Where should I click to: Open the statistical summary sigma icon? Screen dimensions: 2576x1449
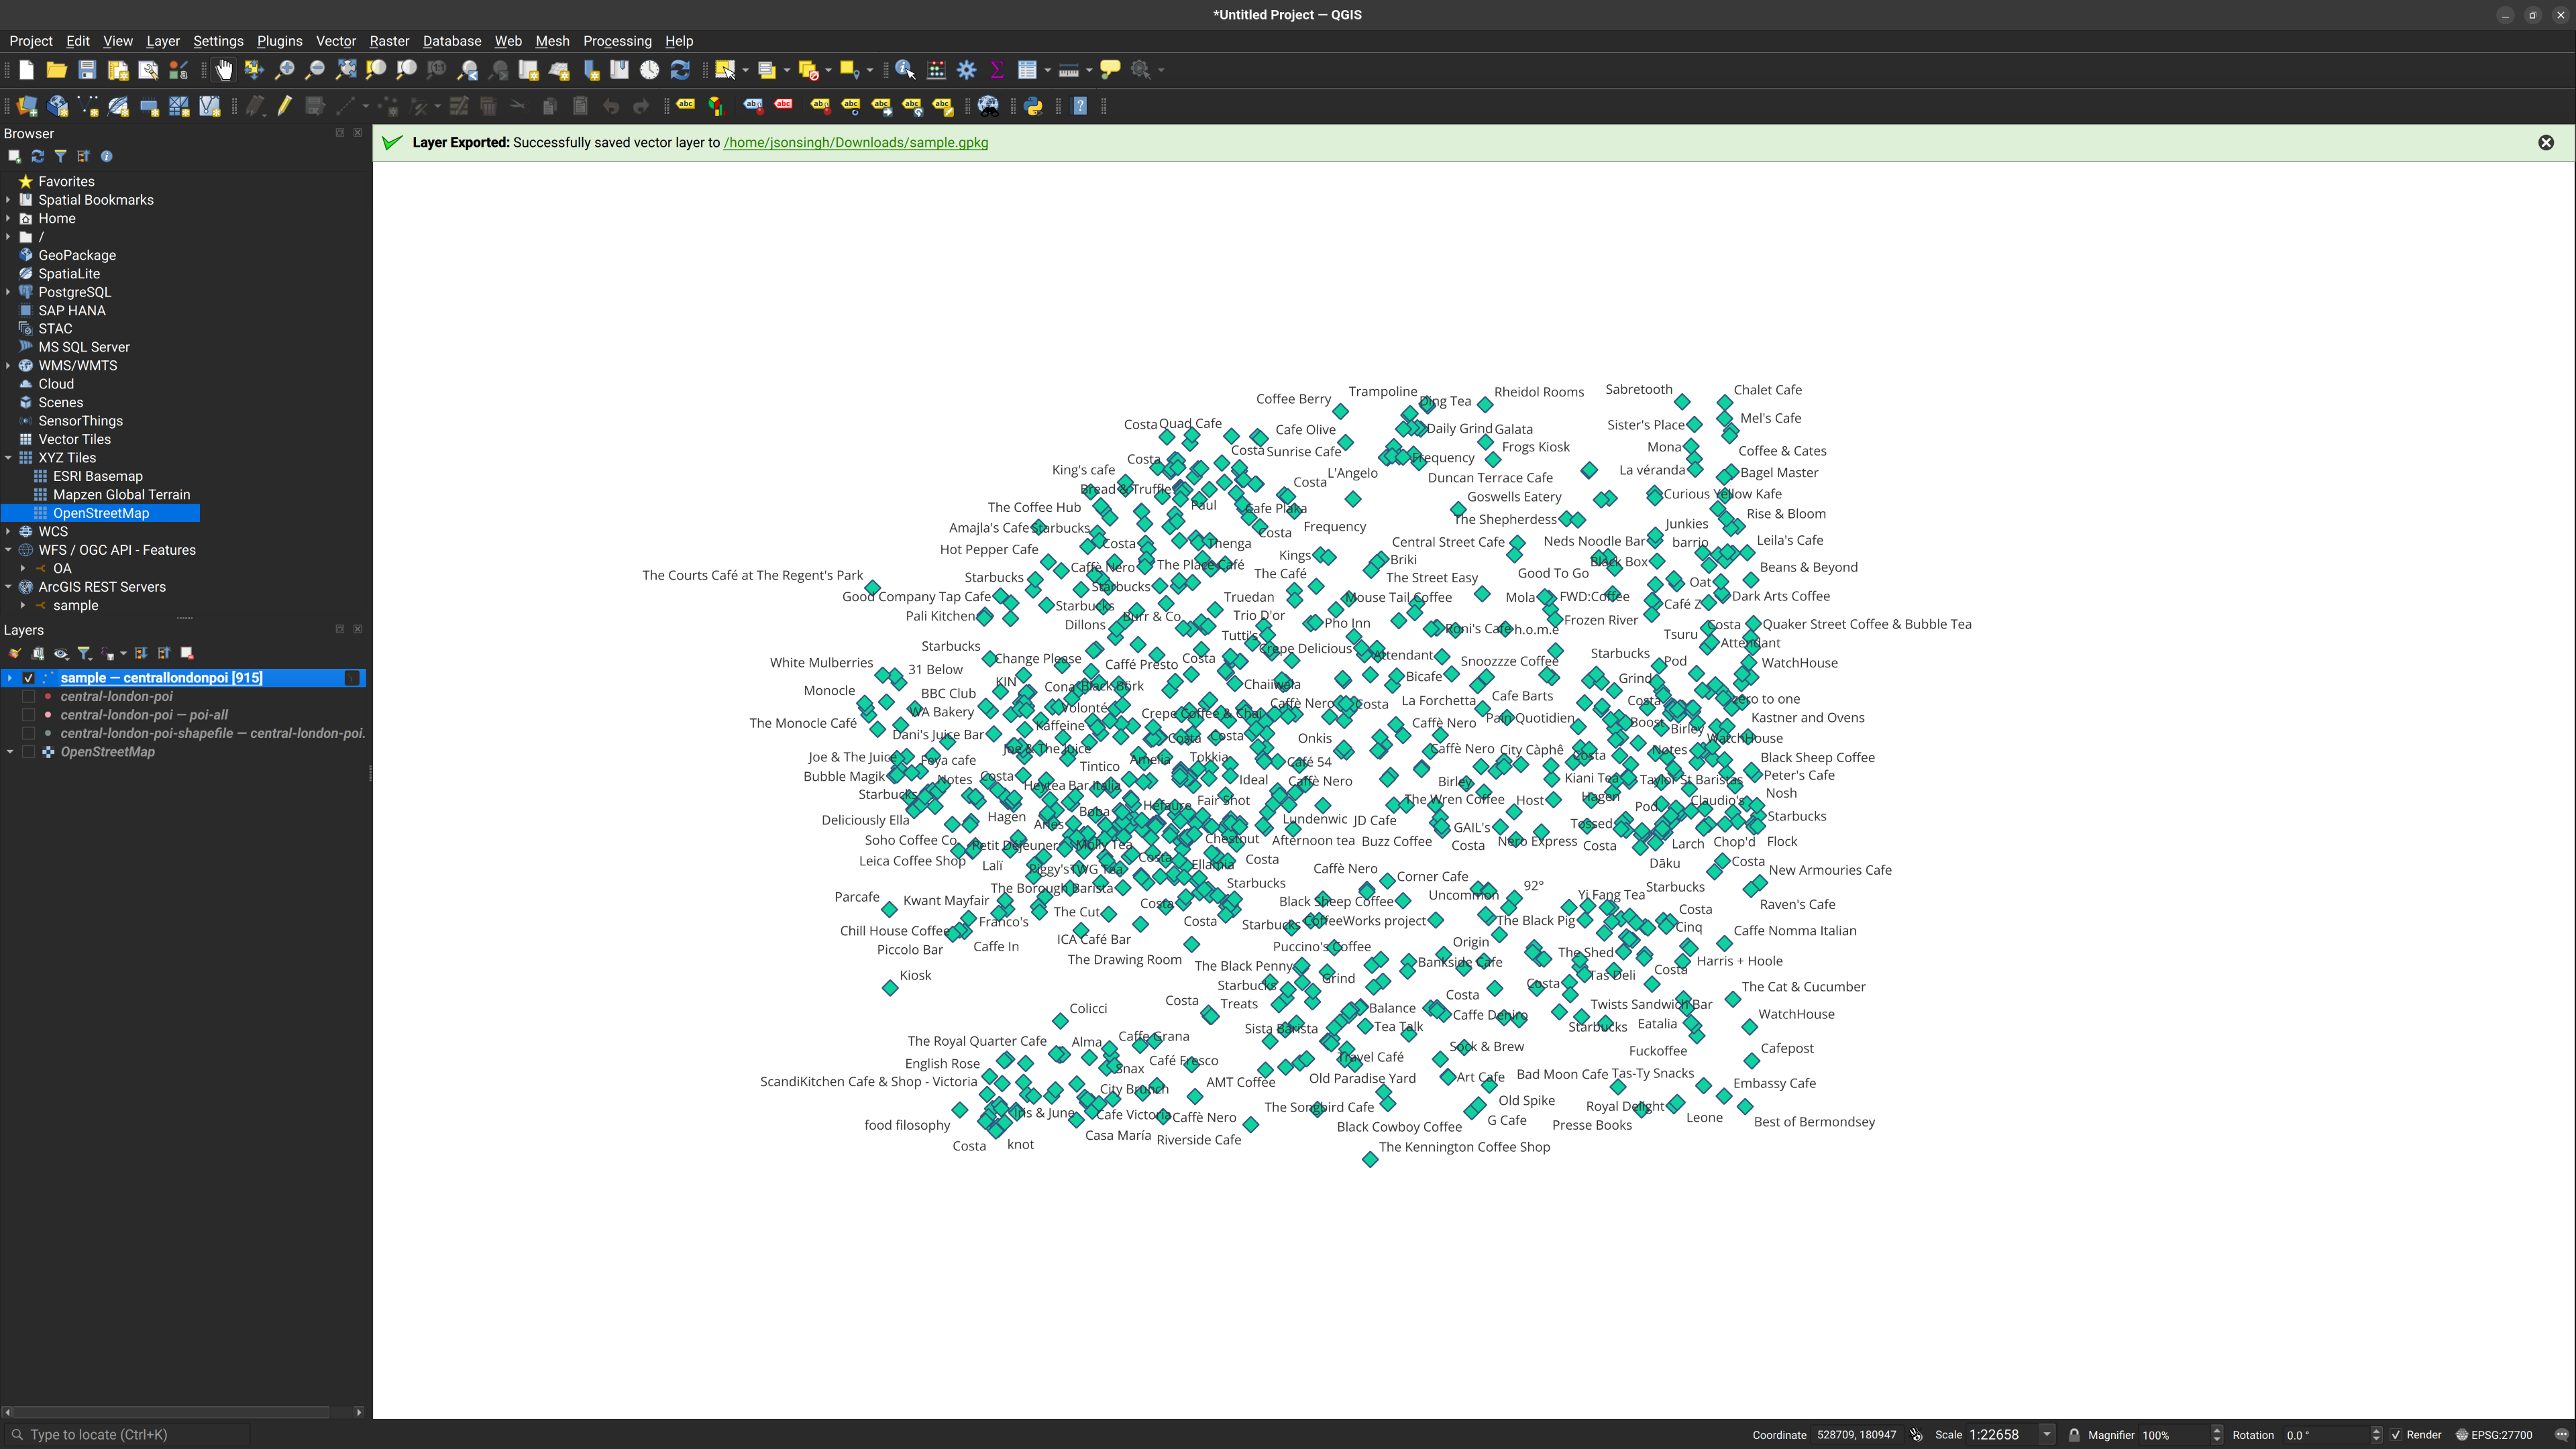pos(997,70)
